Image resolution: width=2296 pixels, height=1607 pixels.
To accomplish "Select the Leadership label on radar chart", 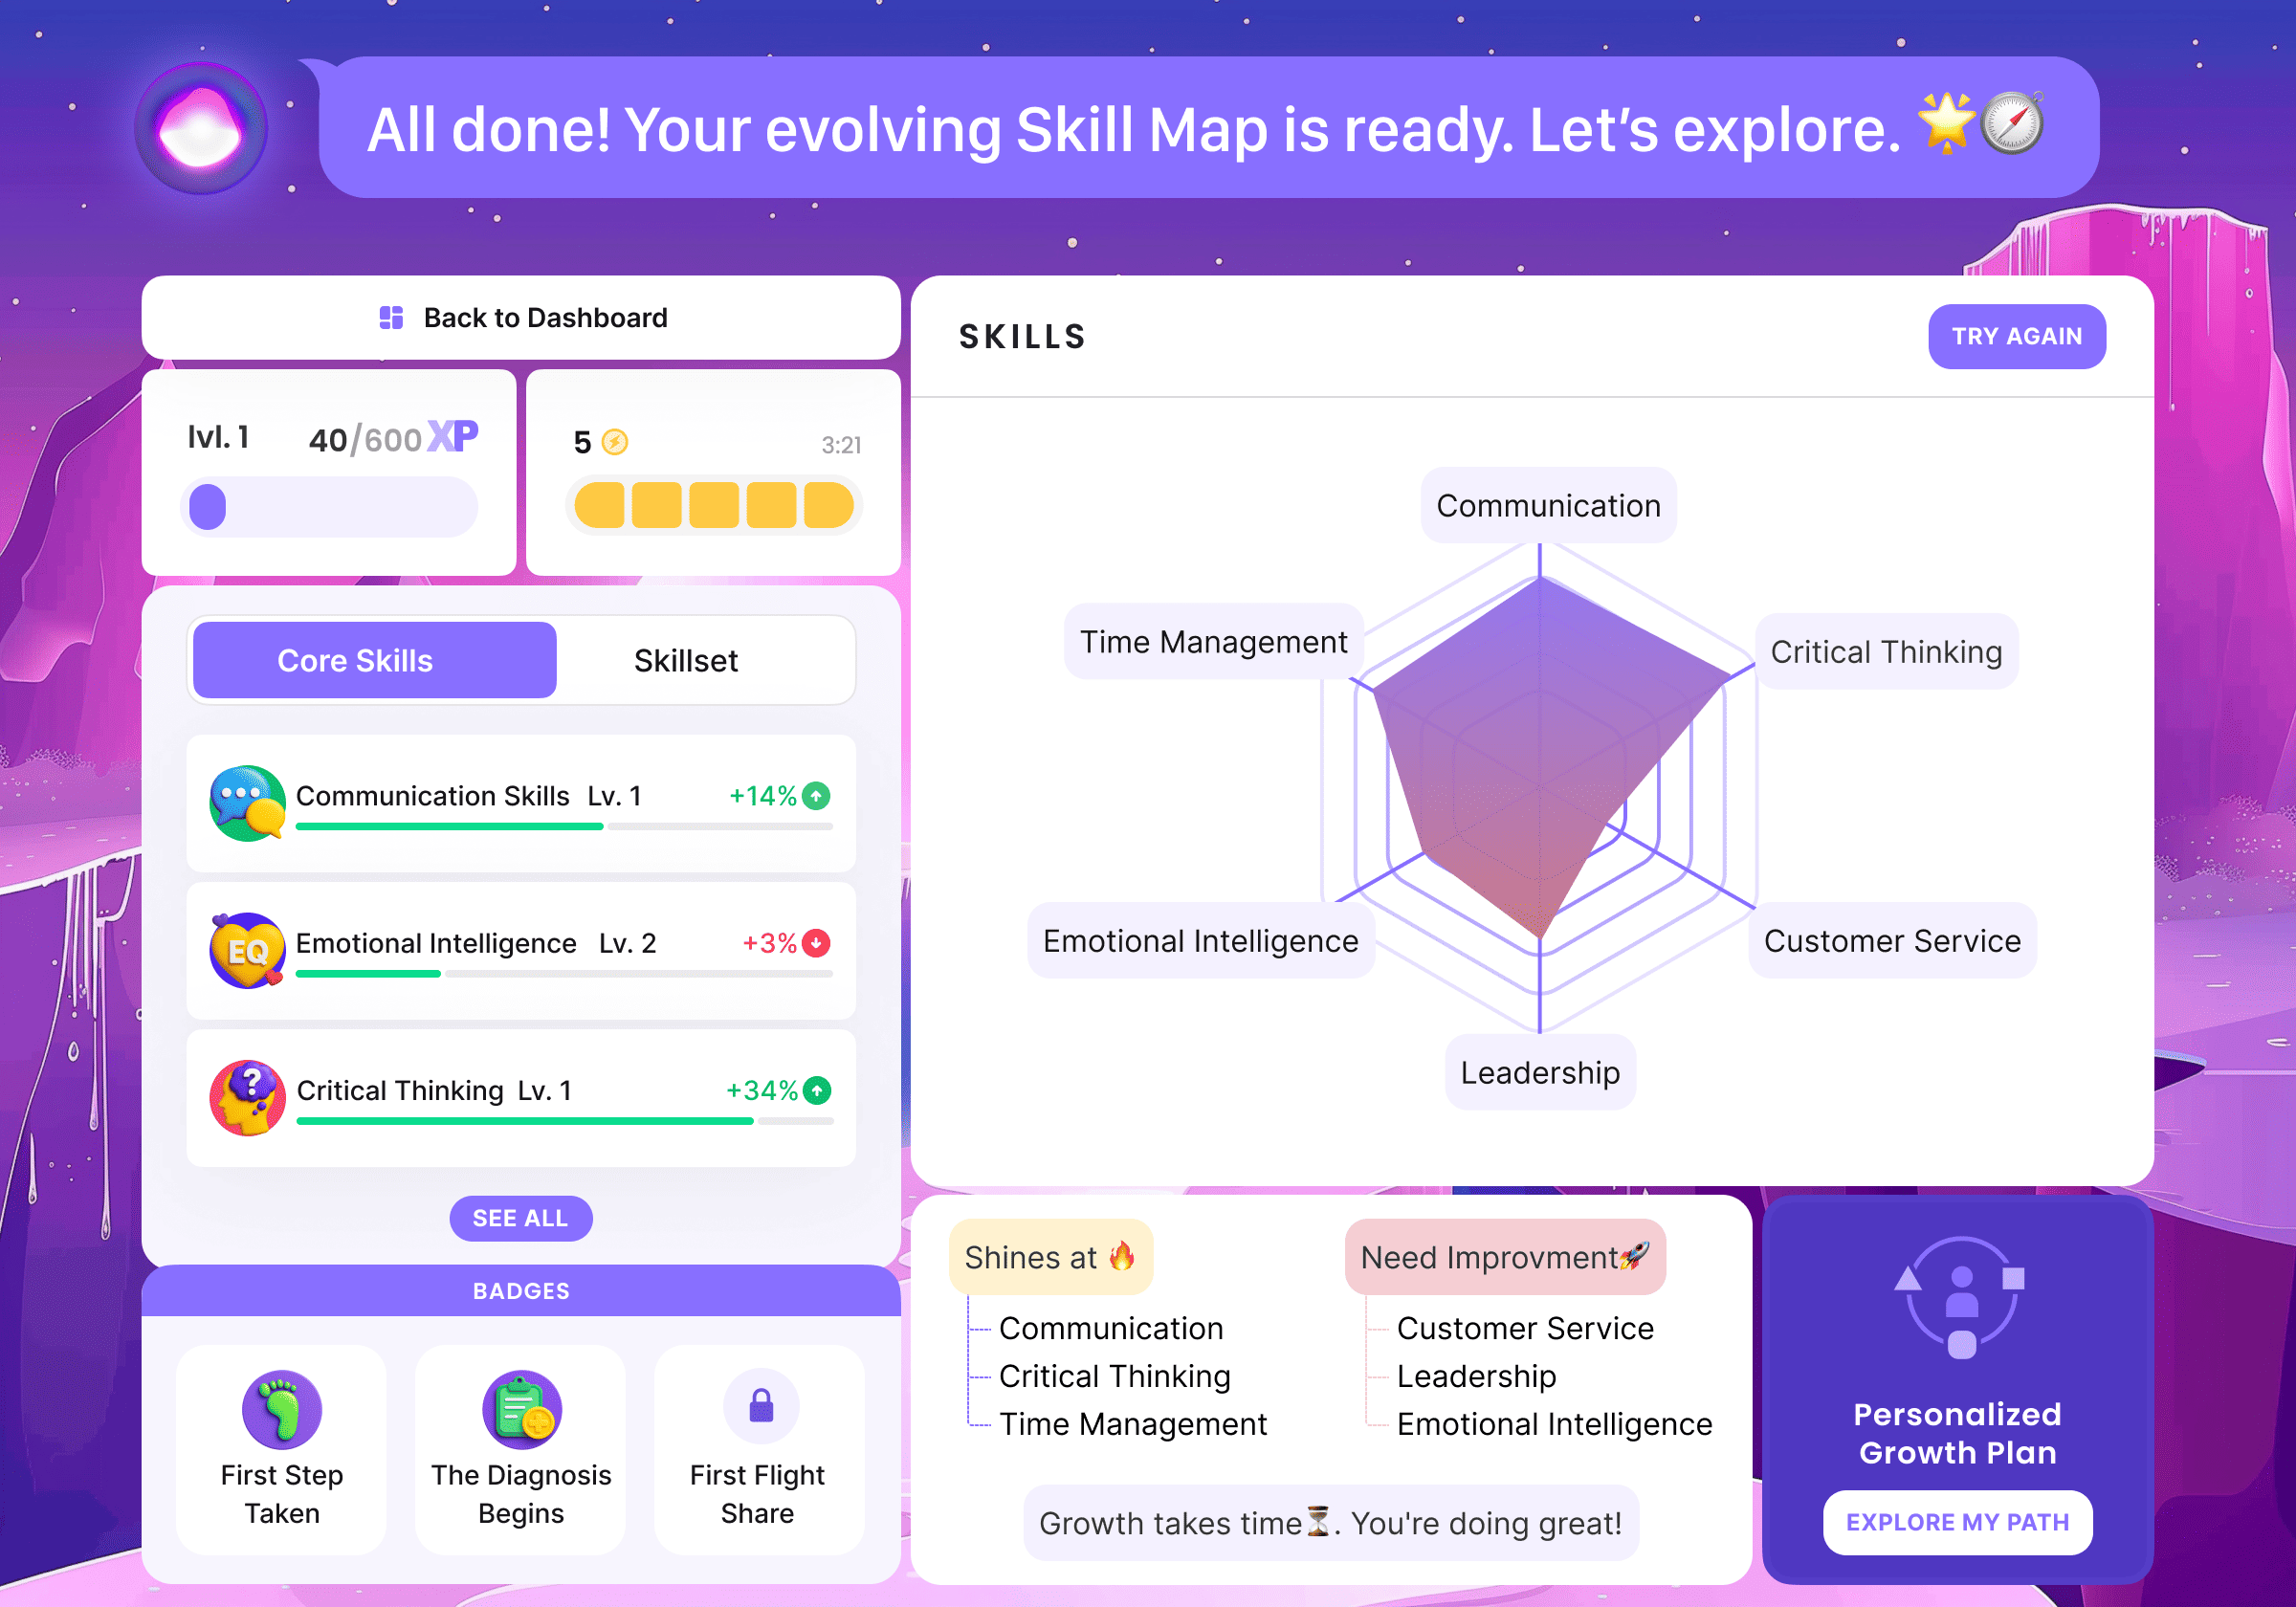I will 1539,1072.
